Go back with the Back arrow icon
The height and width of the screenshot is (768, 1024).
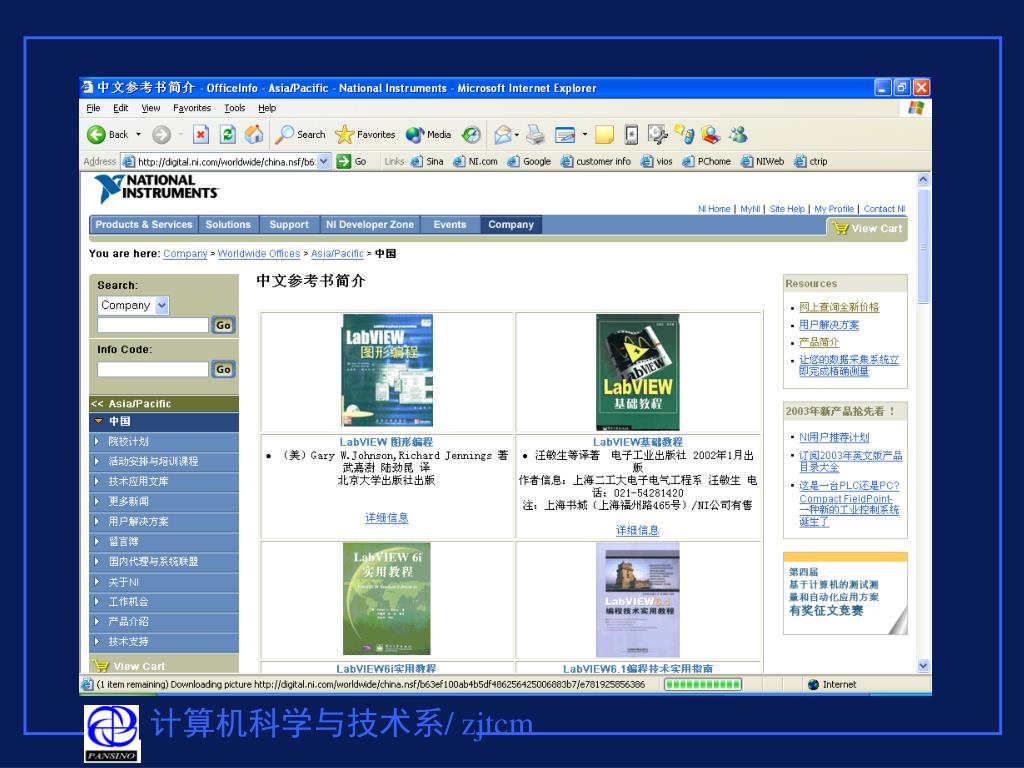tap(96, 135)
